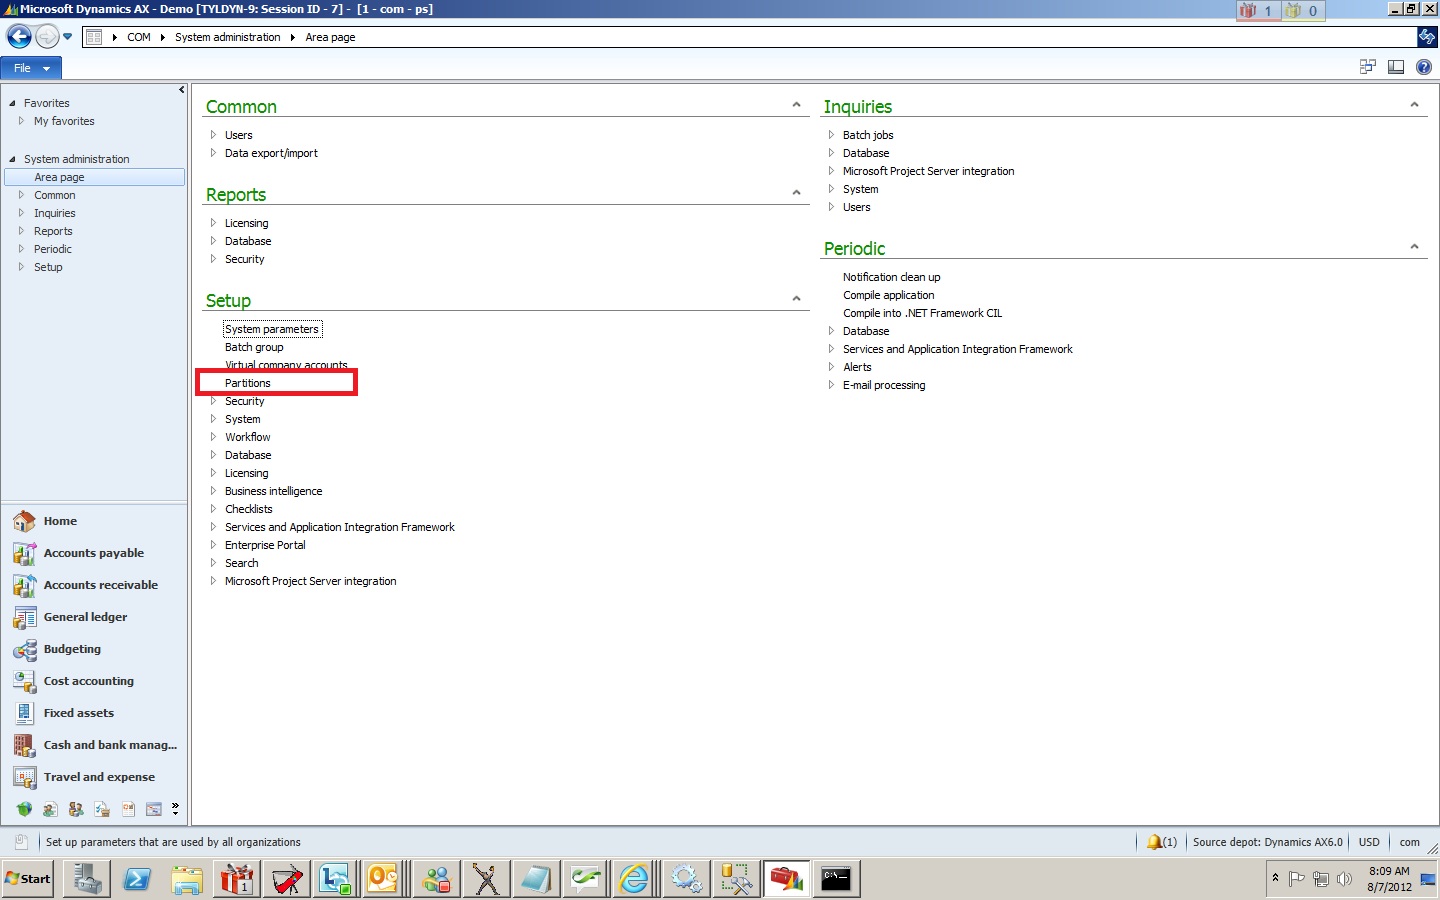Click the Start button

pos(28,879)
